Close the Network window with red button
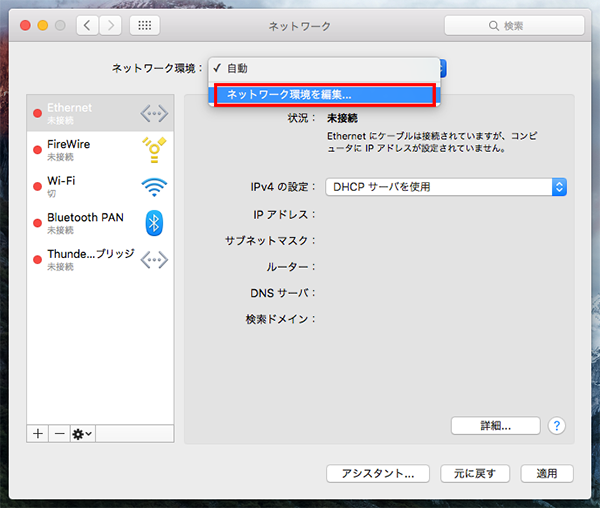Screen dimensions: 600x508 point(25,26)
